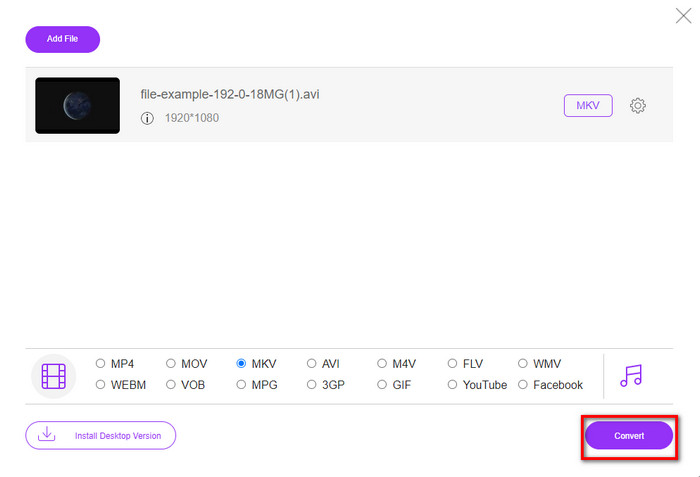The width and height of the screenshot is (700, 477).
Task: Click the info icon beside the resolution
Action: pos(147,118)
